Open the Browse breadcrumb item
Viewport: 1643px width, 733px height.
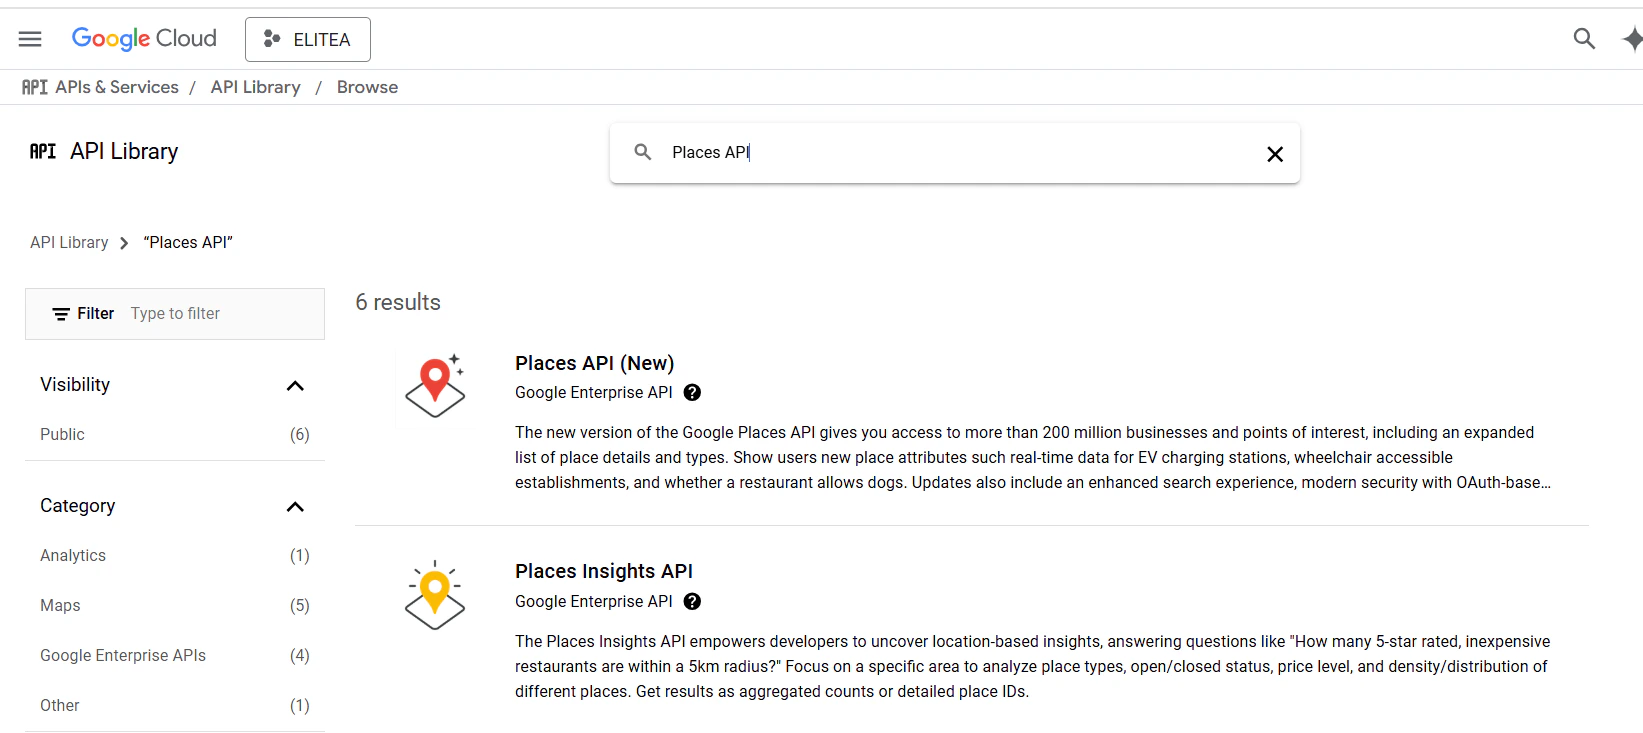(366, 87)
